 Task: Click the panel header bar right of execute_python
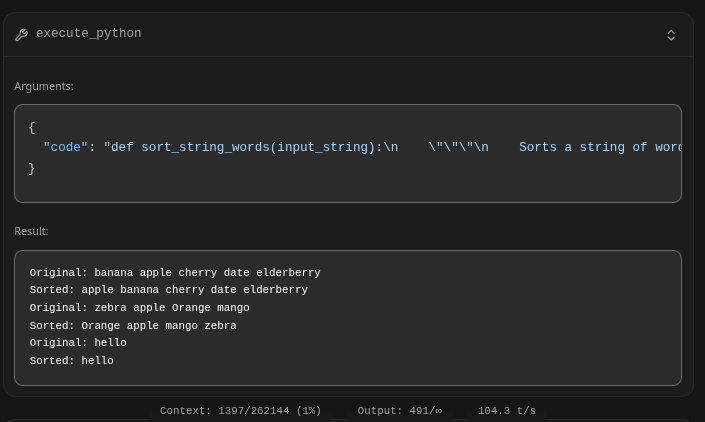(x=400, y=34)
